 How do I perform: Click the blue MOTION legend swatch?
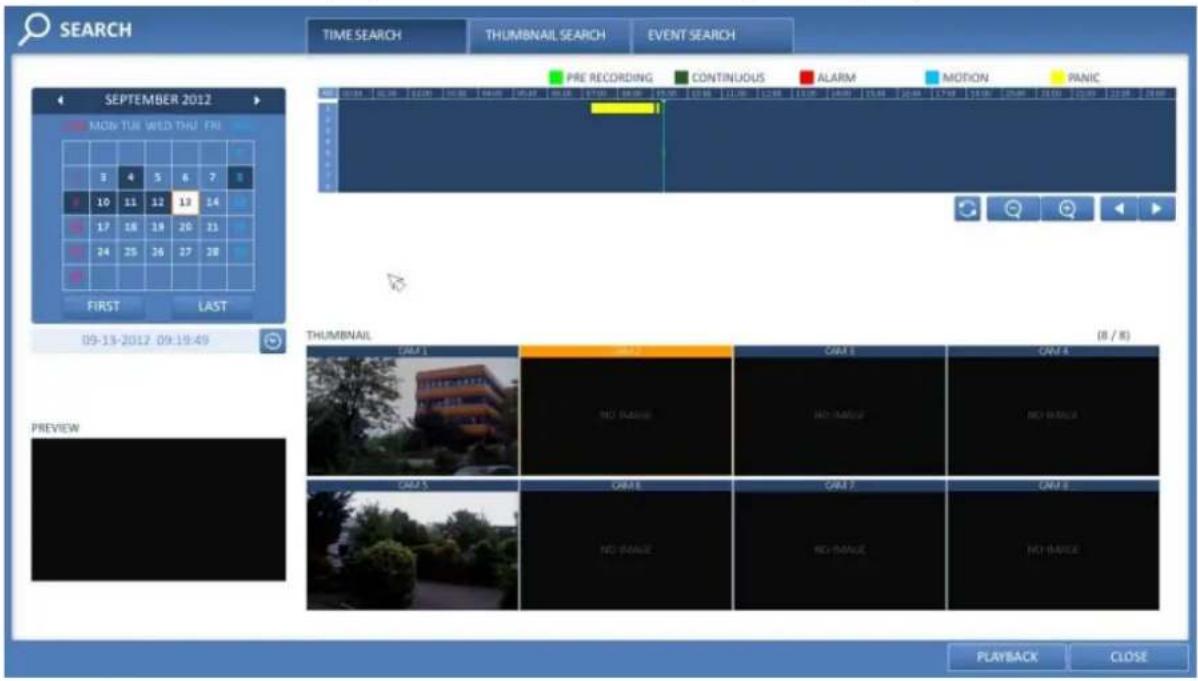click(x=932, y=77)
